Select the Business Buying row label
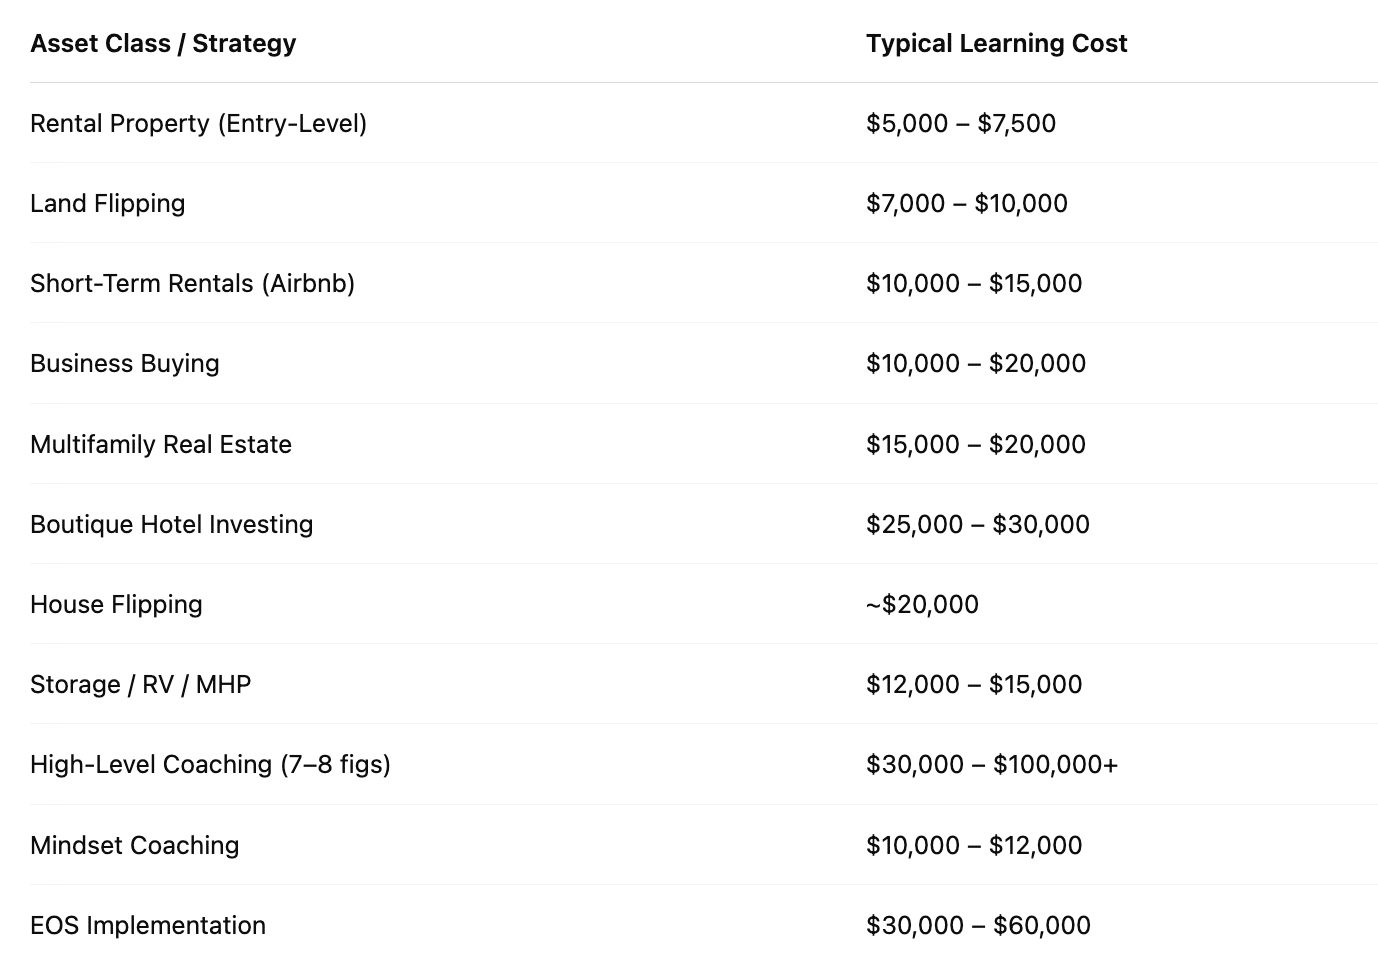 (125, 364)
